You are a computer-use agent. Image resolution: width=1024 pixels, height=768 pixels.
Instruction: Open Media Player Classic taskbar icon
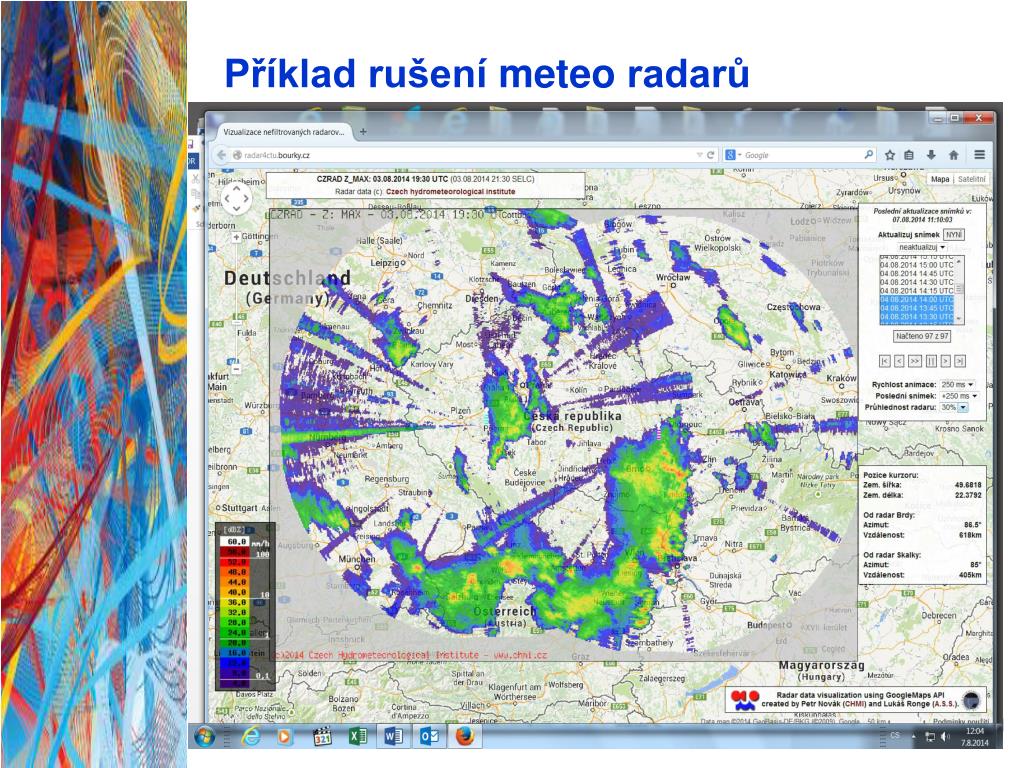(x=322, y=737)
